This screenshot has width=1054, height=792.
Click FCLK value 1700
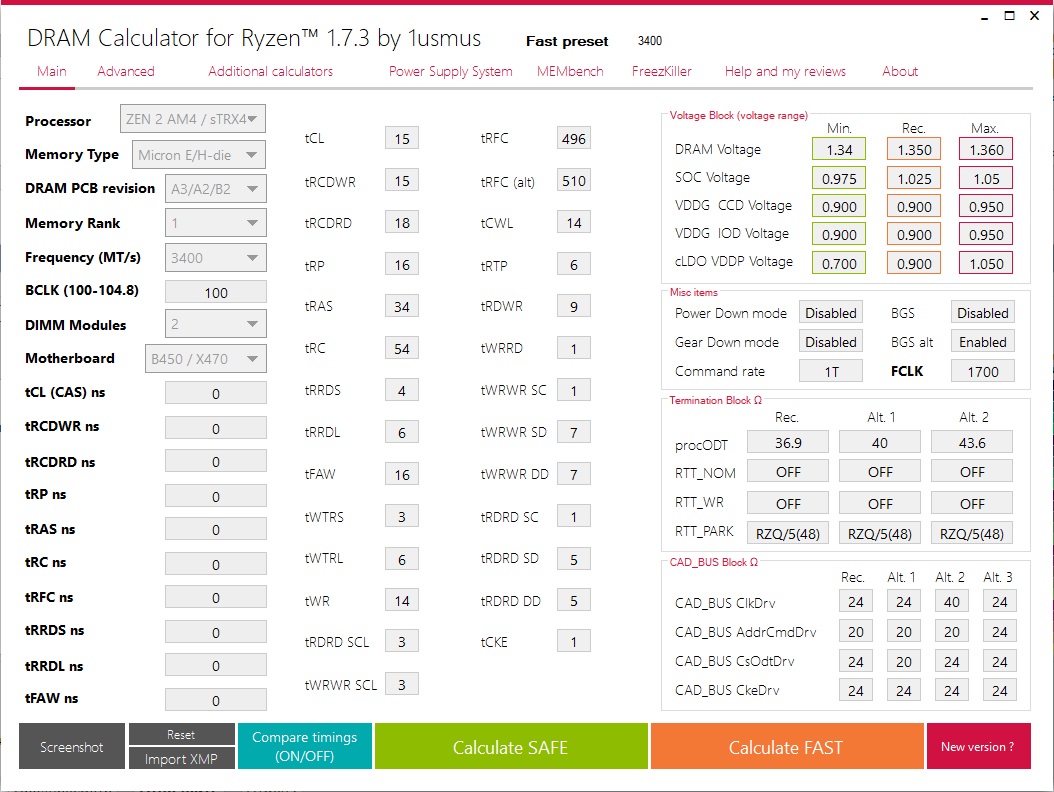pyautogui.click(x=983, y=371)
